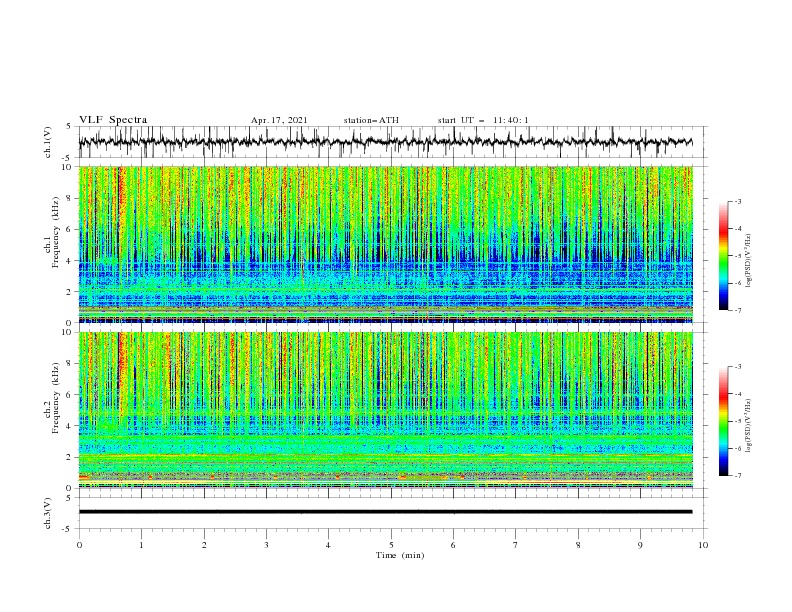This screenshot has width=792, height=612.
Task: Click the "-3" tick on ch.2 color bar
Action: 737,367
